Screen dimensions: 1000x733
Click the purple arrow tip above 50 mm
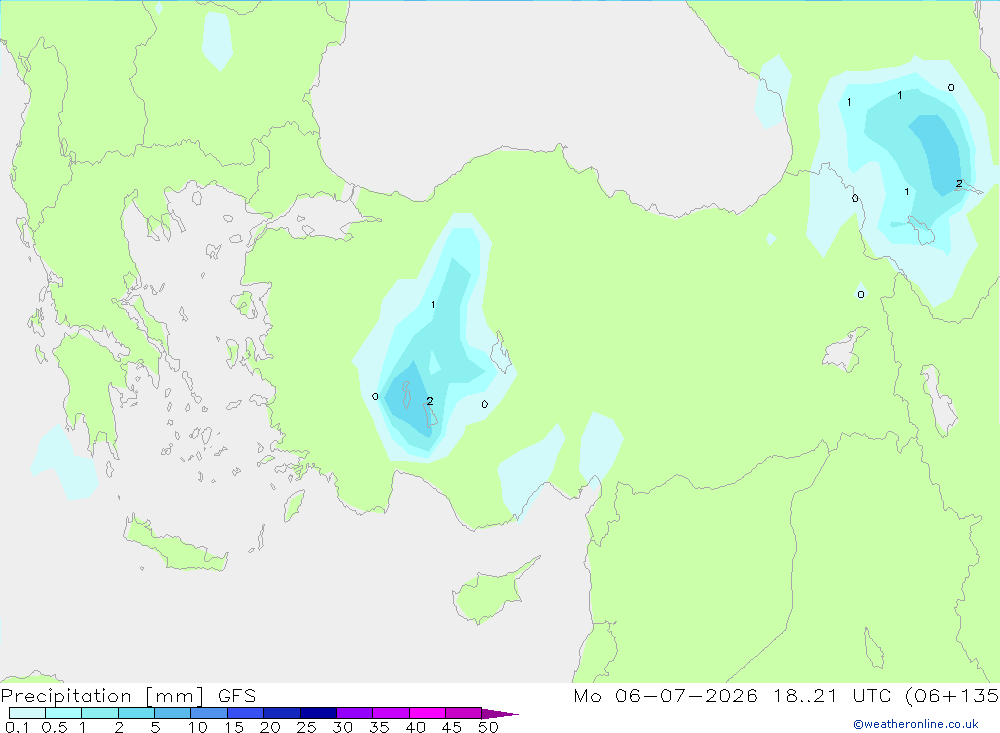(500, 713)
